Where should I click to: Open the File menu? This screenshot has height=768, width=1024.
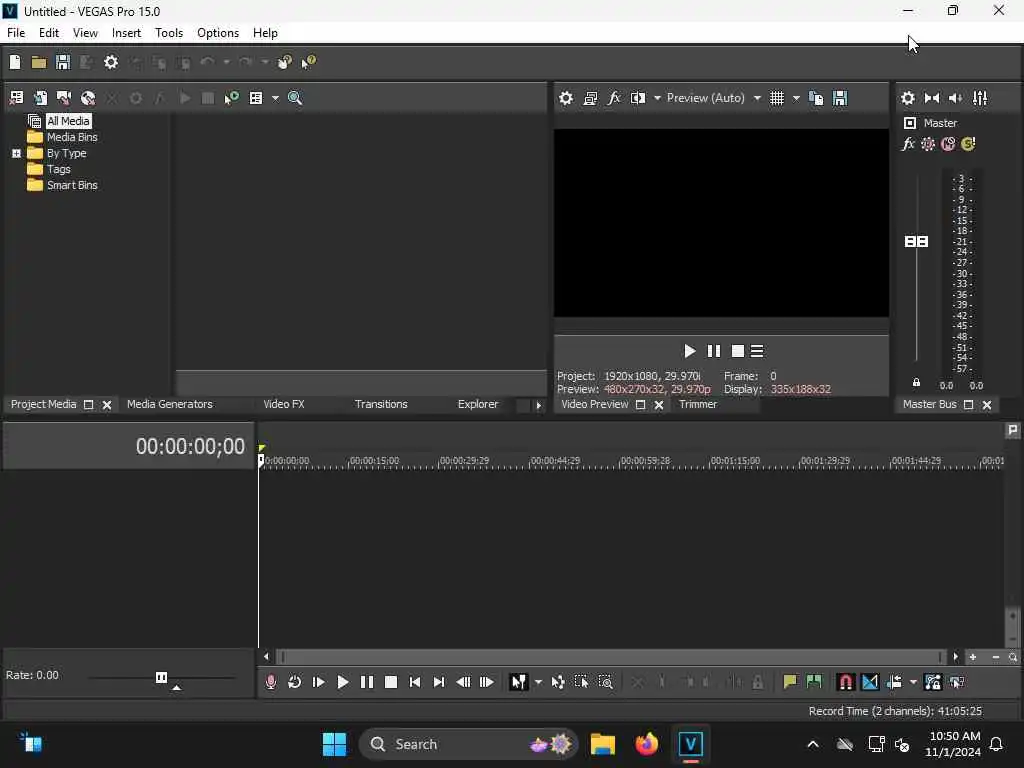(x=16, y=33)
